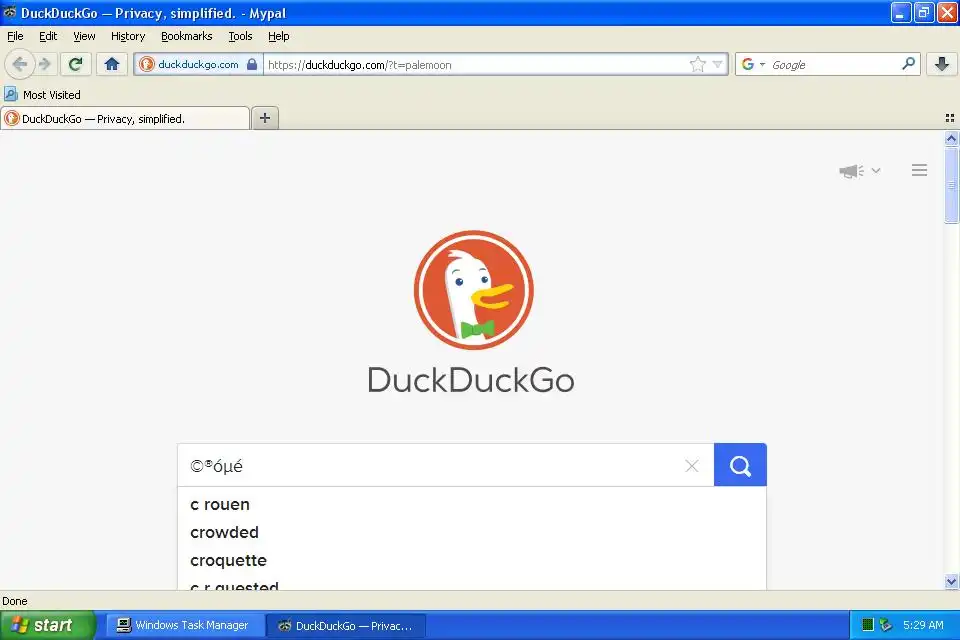This screenshot has height=640, width=960.
Task: Open the Bookmarks menu
Action: pyautogui.click(x=187, y=36)
